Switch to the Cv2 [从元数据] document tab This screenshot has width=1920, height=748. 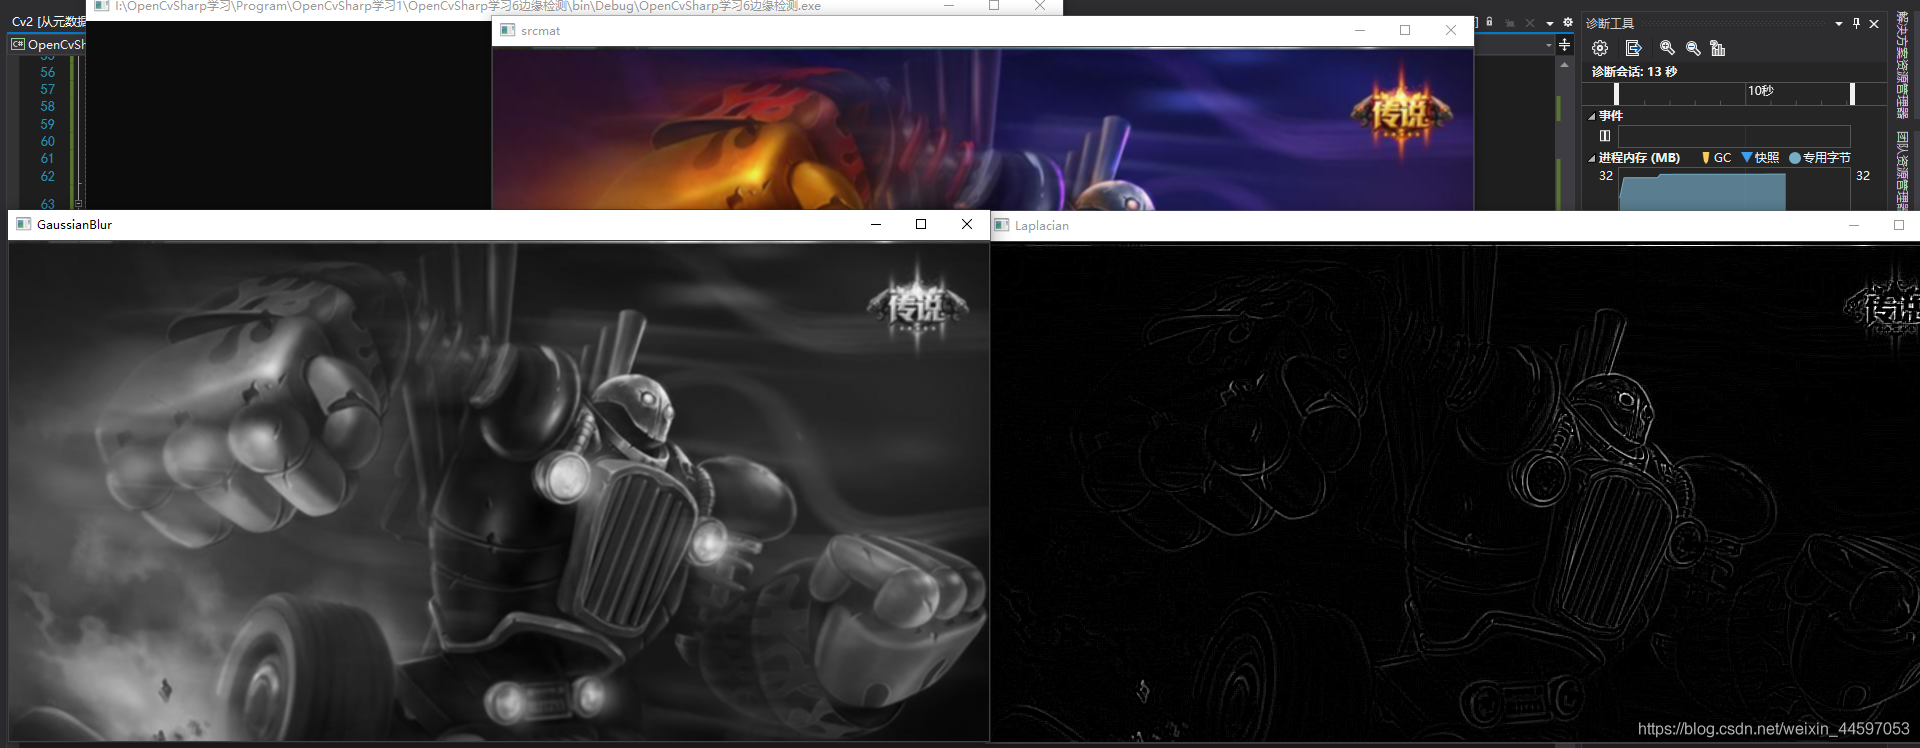pyautogui.click(x=47, y=22)
